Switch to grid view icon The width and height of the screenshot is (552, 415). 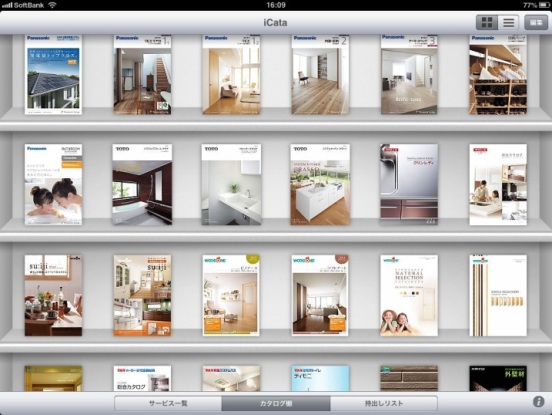coord(487,23)
